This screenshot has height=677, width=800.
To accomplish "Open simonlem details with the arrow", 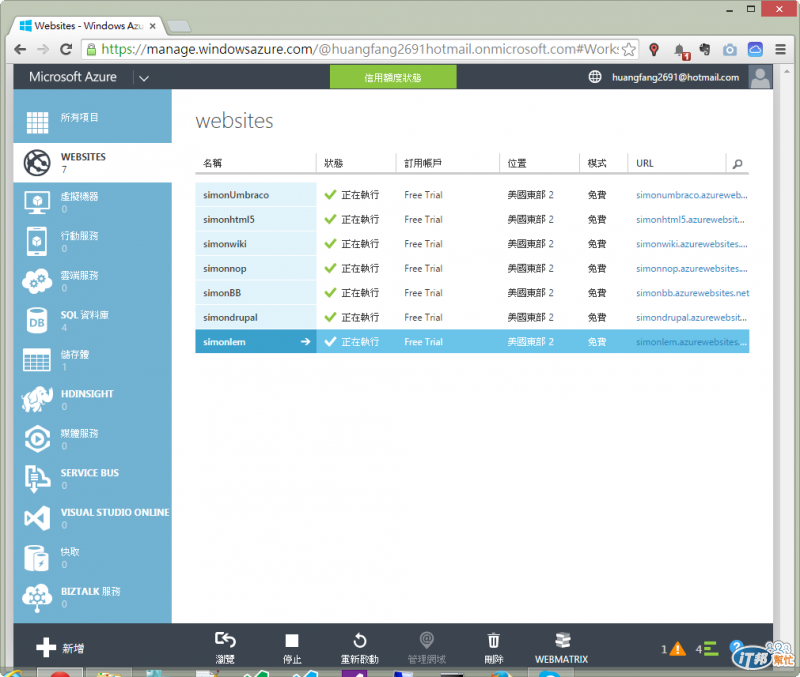I will [305, 342].
